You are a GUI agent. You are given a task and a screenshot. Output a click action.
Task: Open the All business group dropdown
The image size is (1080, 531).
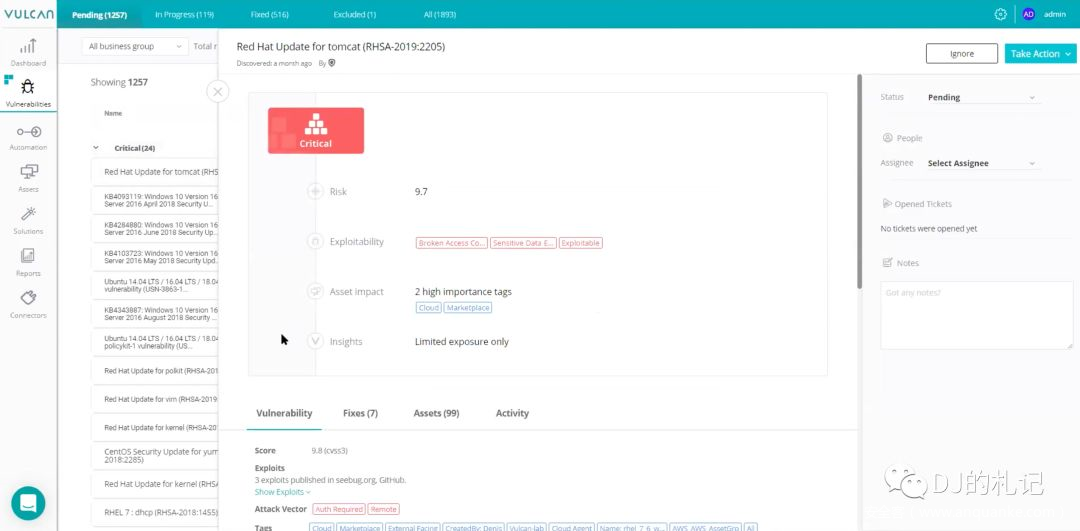click(x=134, y=46)
